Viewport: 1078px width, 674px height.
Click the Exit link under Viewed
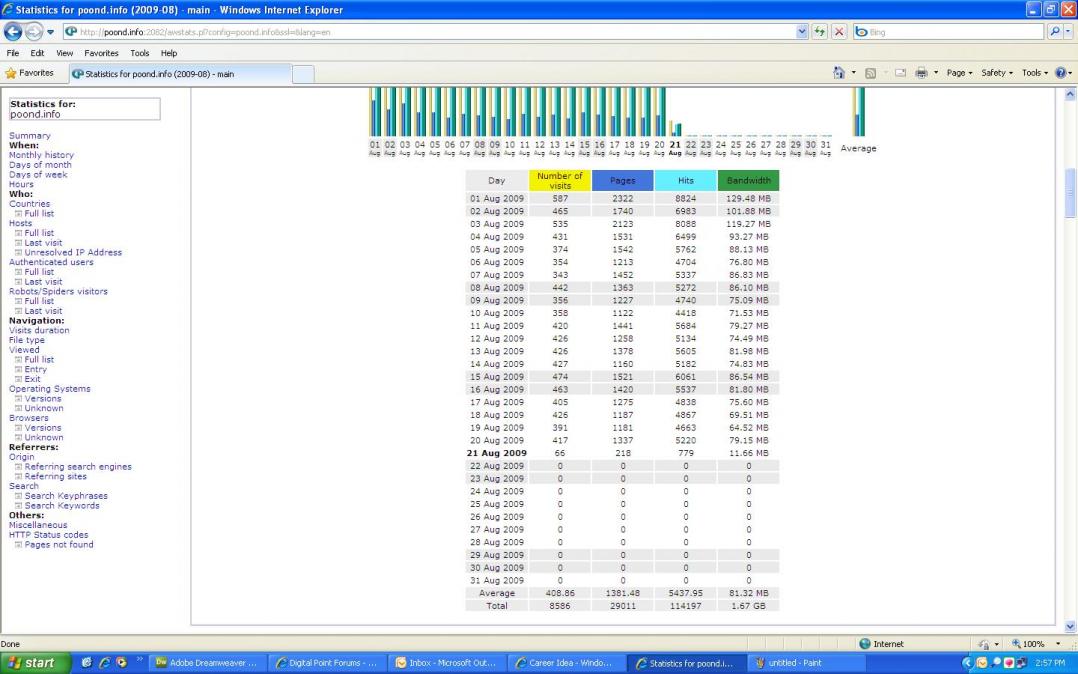(32, 379)
